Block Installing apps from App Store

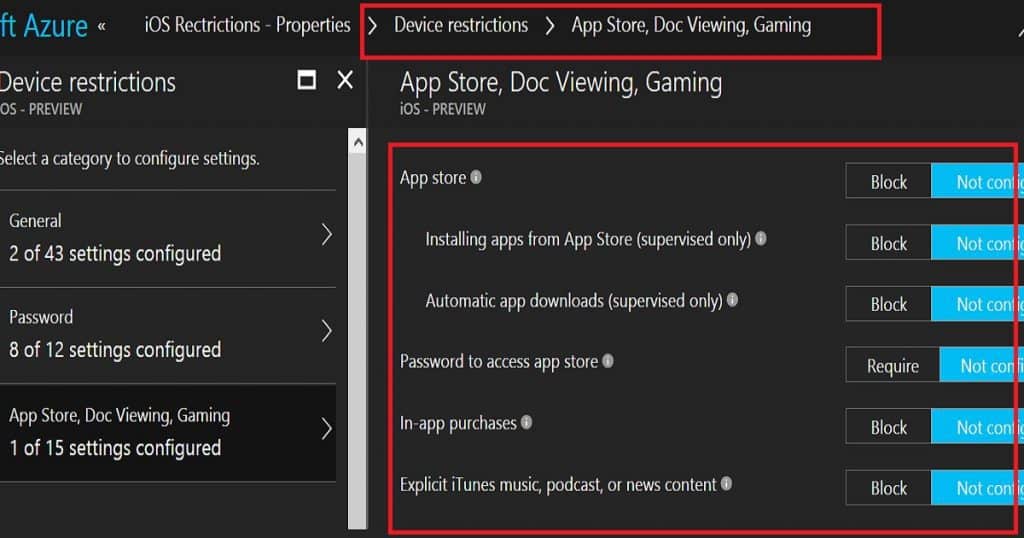point(888,243)
